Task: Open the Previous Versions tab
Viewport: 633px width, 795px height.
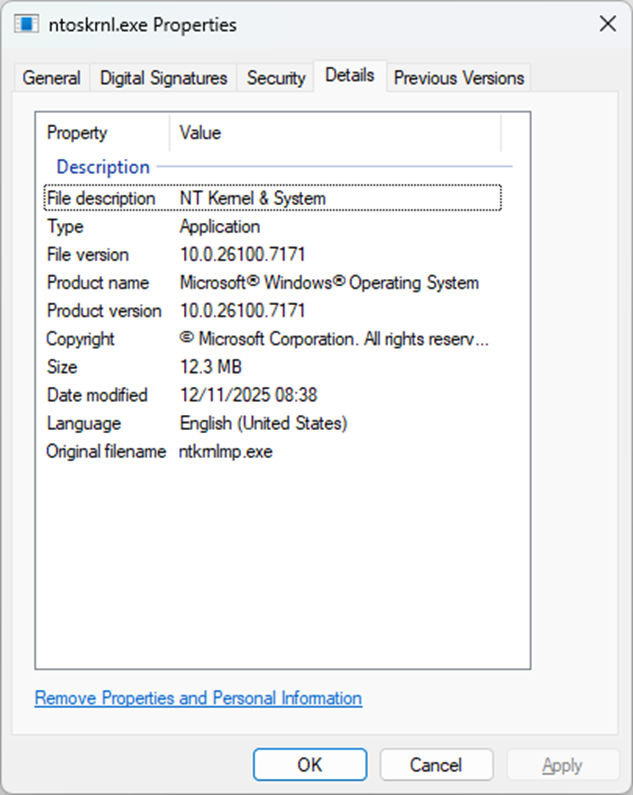Action: pos(458,77)
